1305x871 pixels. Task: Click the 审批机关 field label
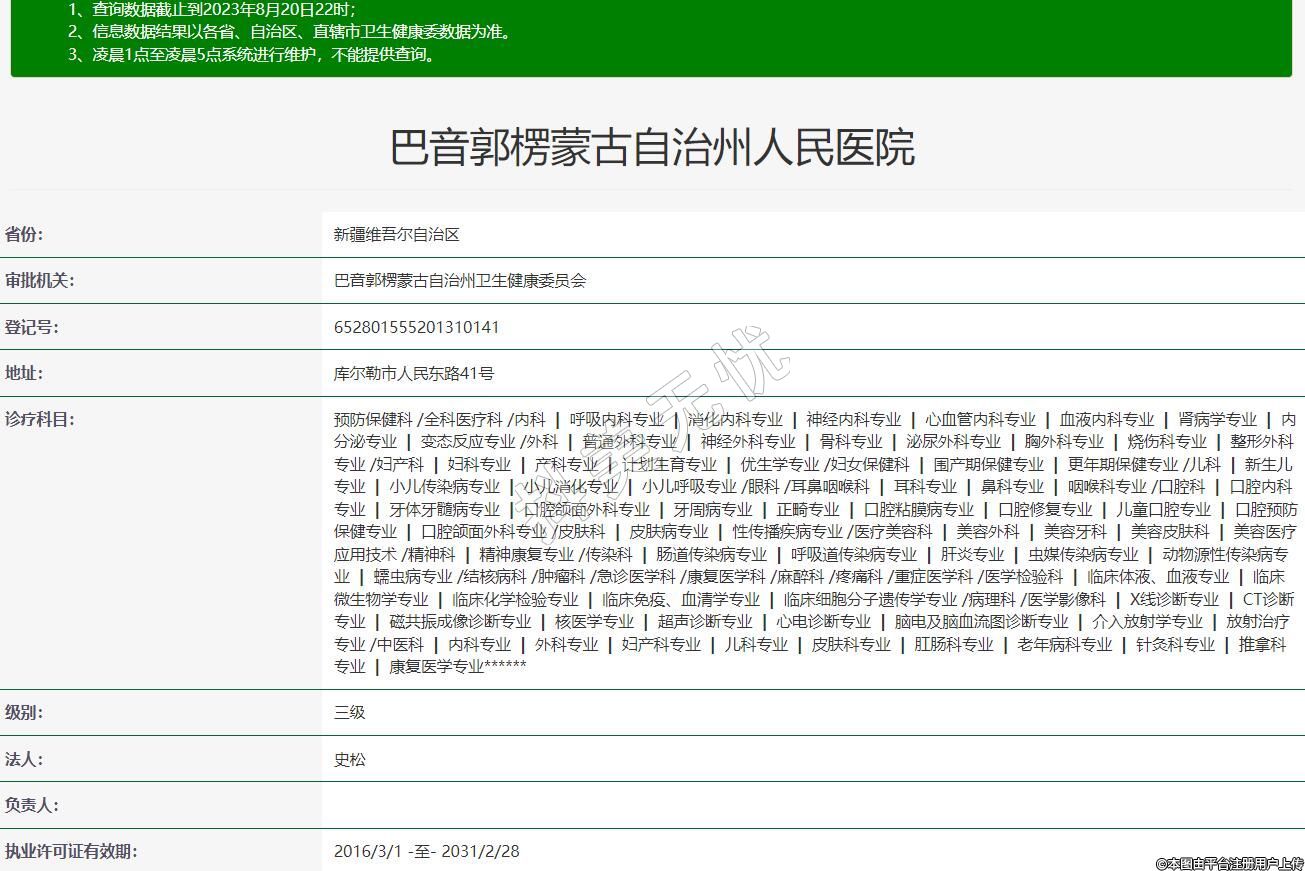pyautogui.click(x=39, y=280)
